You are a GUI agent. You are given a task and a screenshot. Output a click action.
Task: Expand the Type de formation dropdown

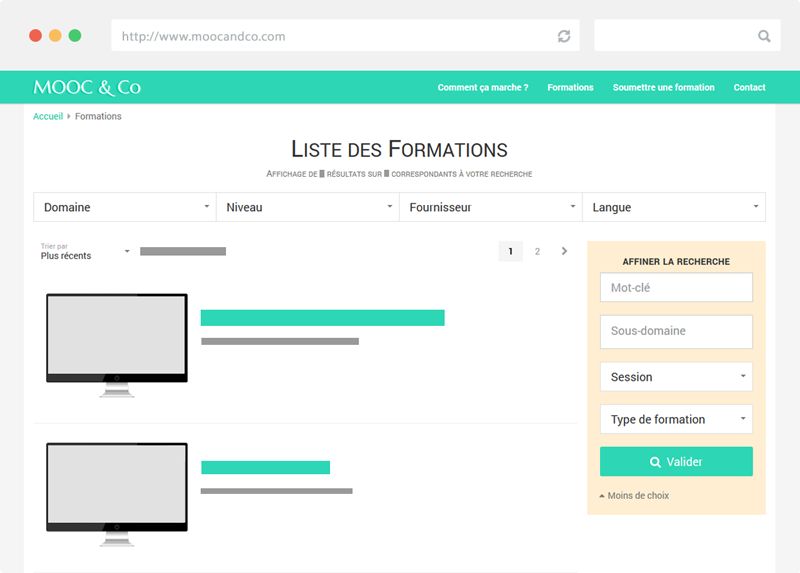coord(676,419)
